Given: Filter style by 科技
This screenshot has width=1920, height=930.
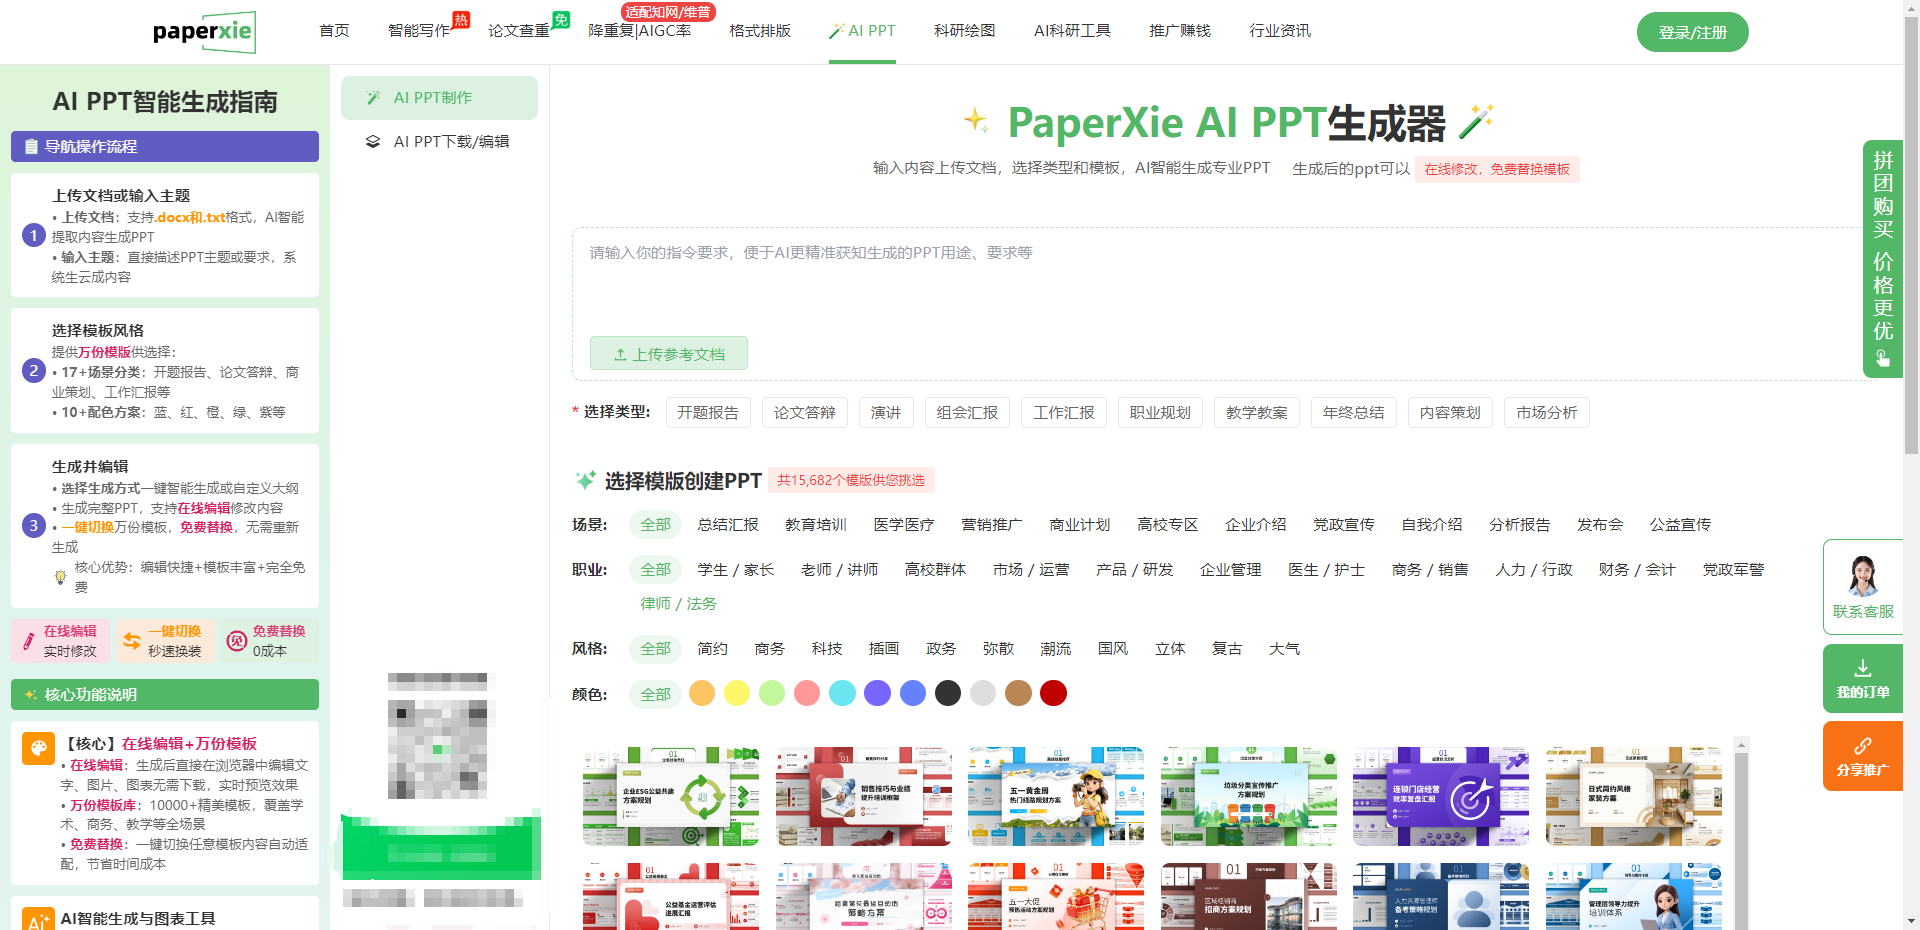Looking at the screenshot, I should coord(827,649).
